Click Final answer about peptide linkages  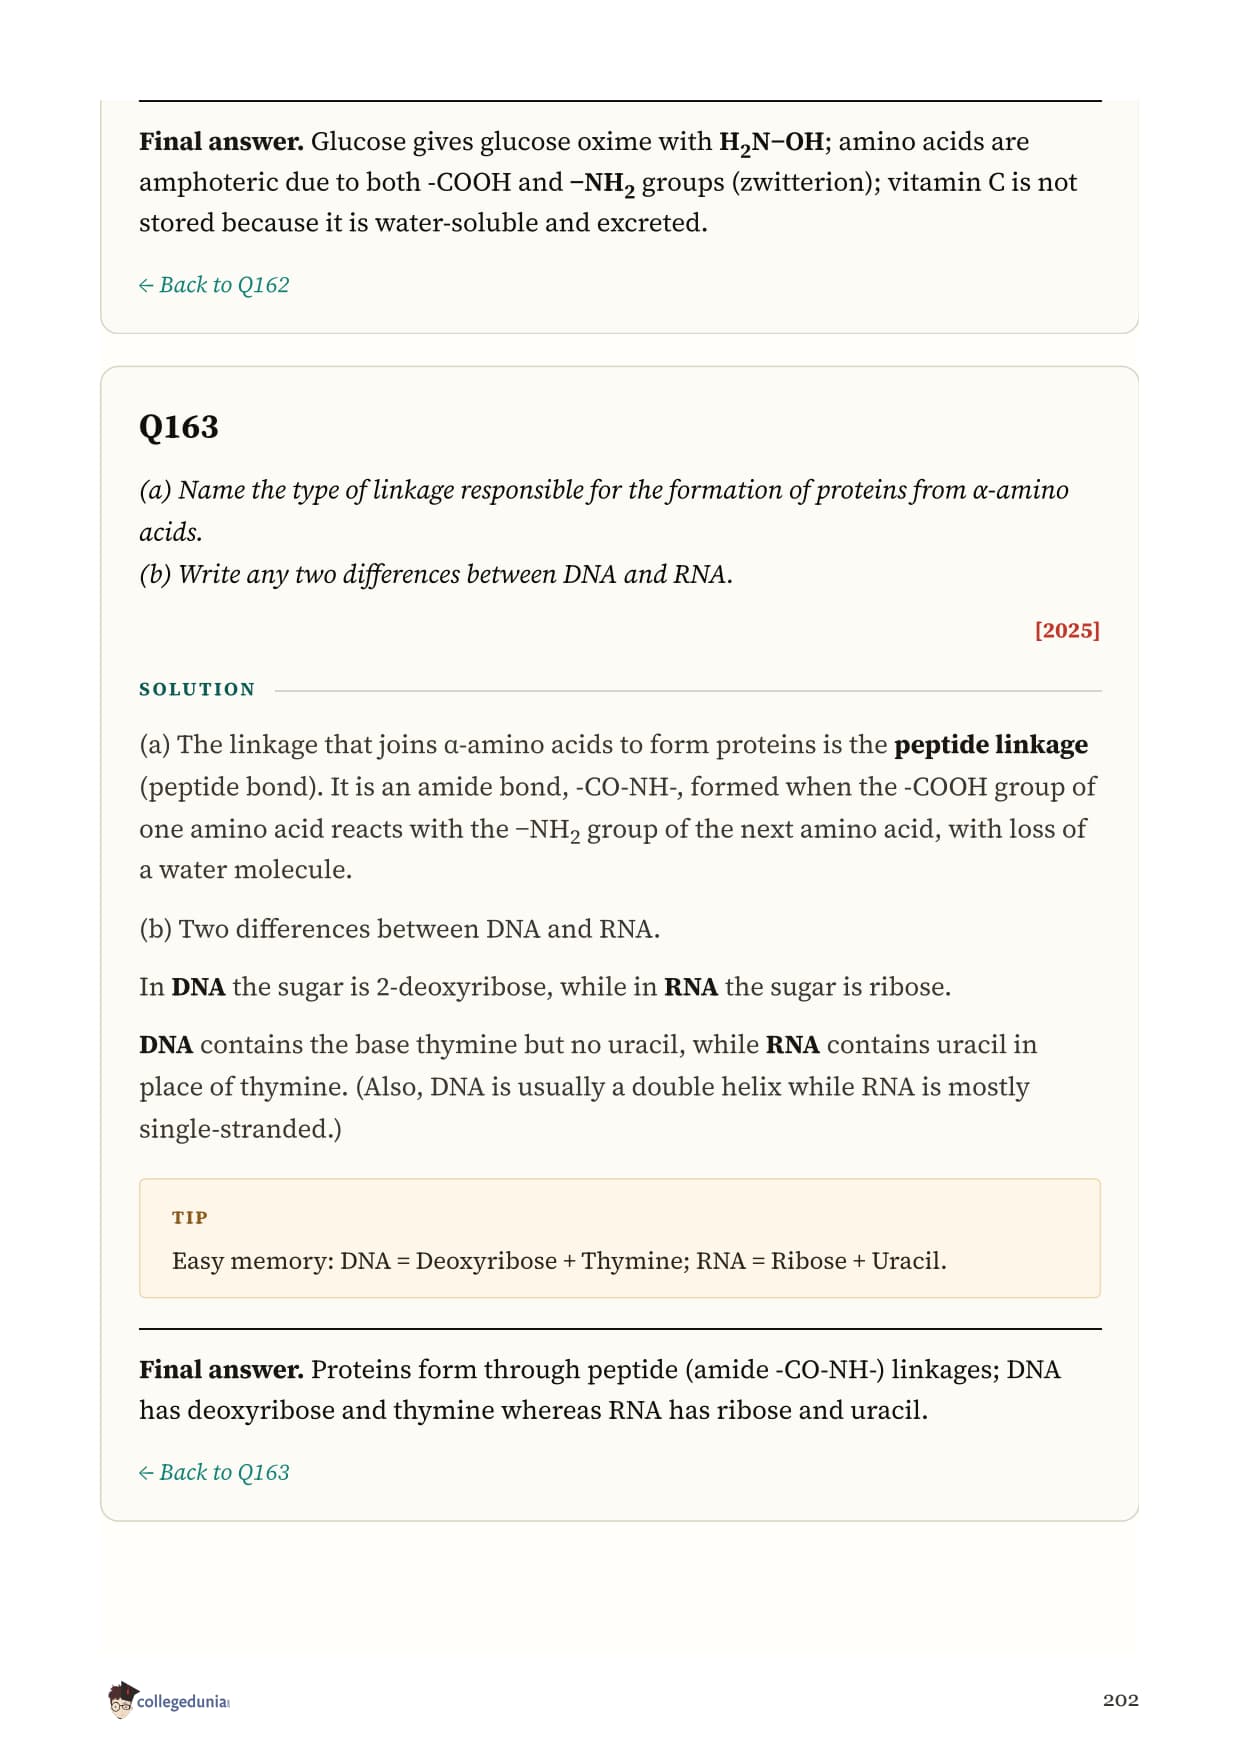(x=600, y=1390)
